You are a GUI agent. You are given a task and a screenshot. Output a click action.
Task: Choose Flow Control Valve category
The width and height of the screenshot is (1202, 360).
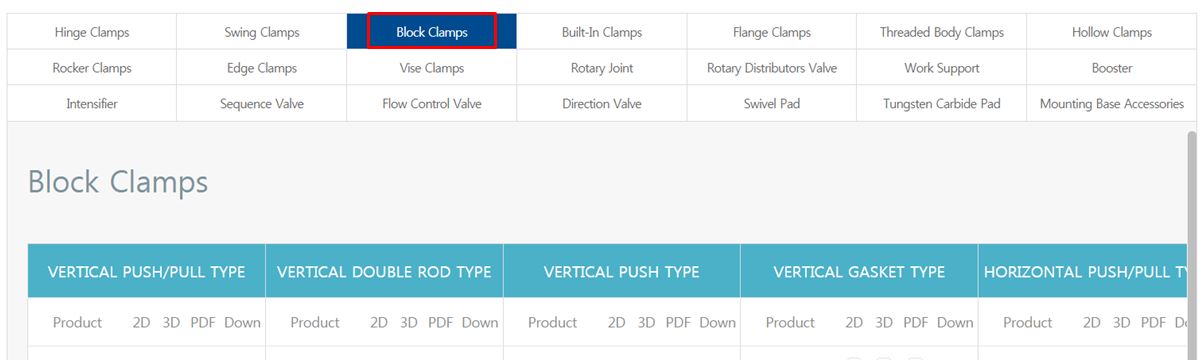click(x=432, y=104)
